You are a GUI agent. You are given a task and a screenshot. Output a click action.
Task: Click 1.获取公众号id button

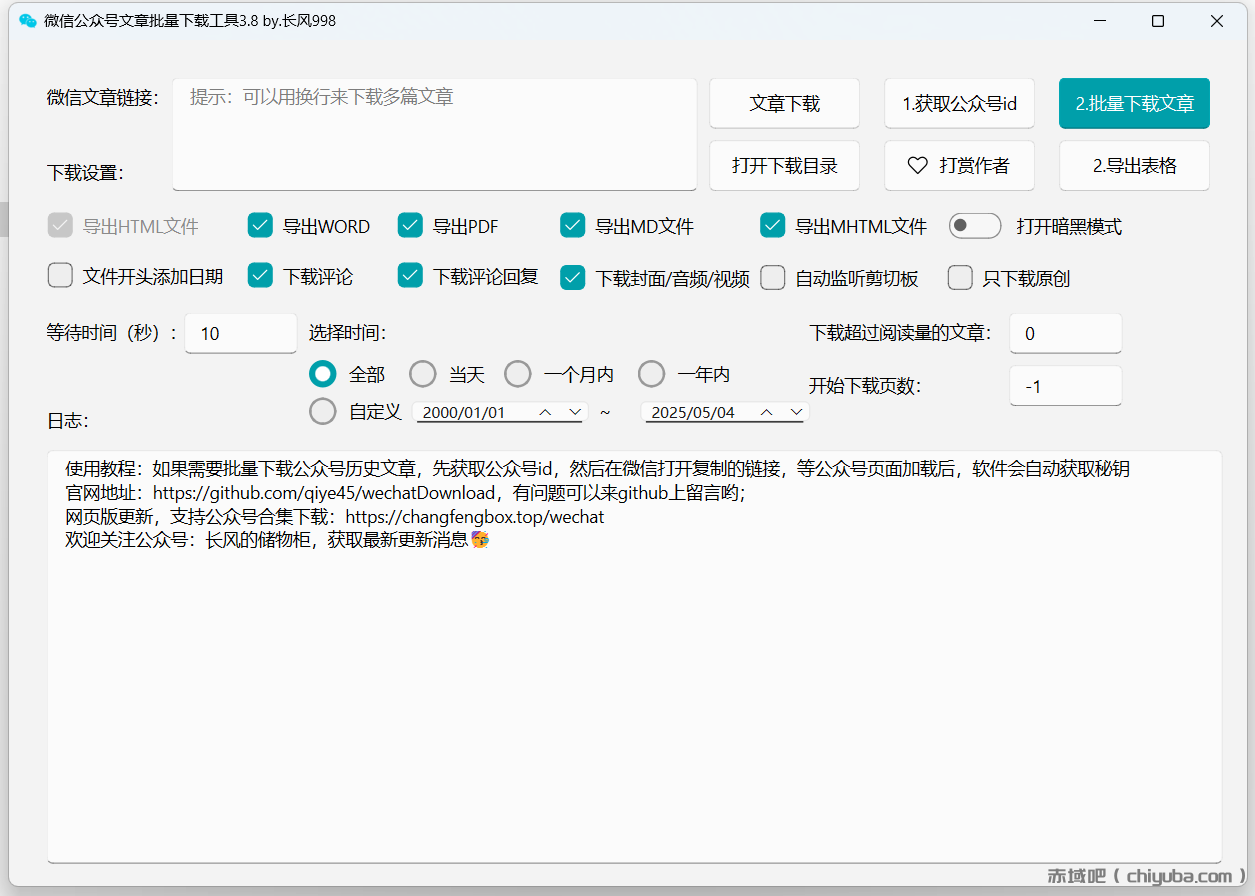[x=960, y=104]
